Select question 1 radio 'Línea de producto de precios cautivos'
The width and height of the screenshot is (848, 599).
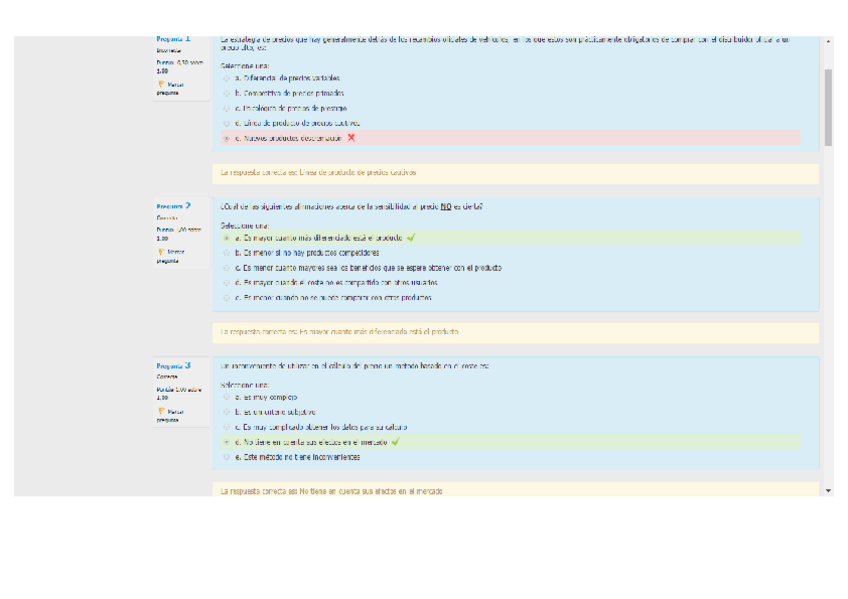click(227, 123)
